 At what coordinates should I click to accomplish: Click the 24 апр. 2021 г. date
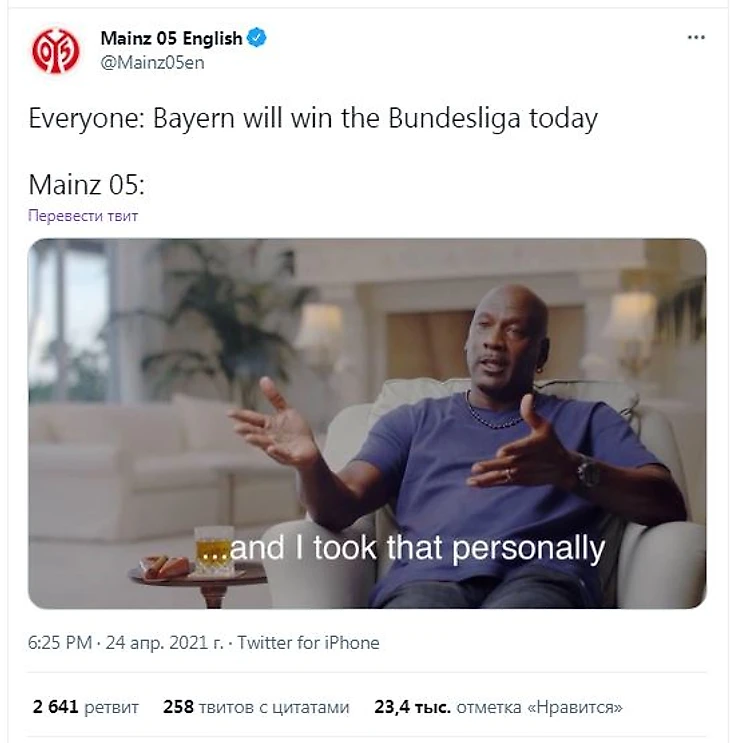164,643
